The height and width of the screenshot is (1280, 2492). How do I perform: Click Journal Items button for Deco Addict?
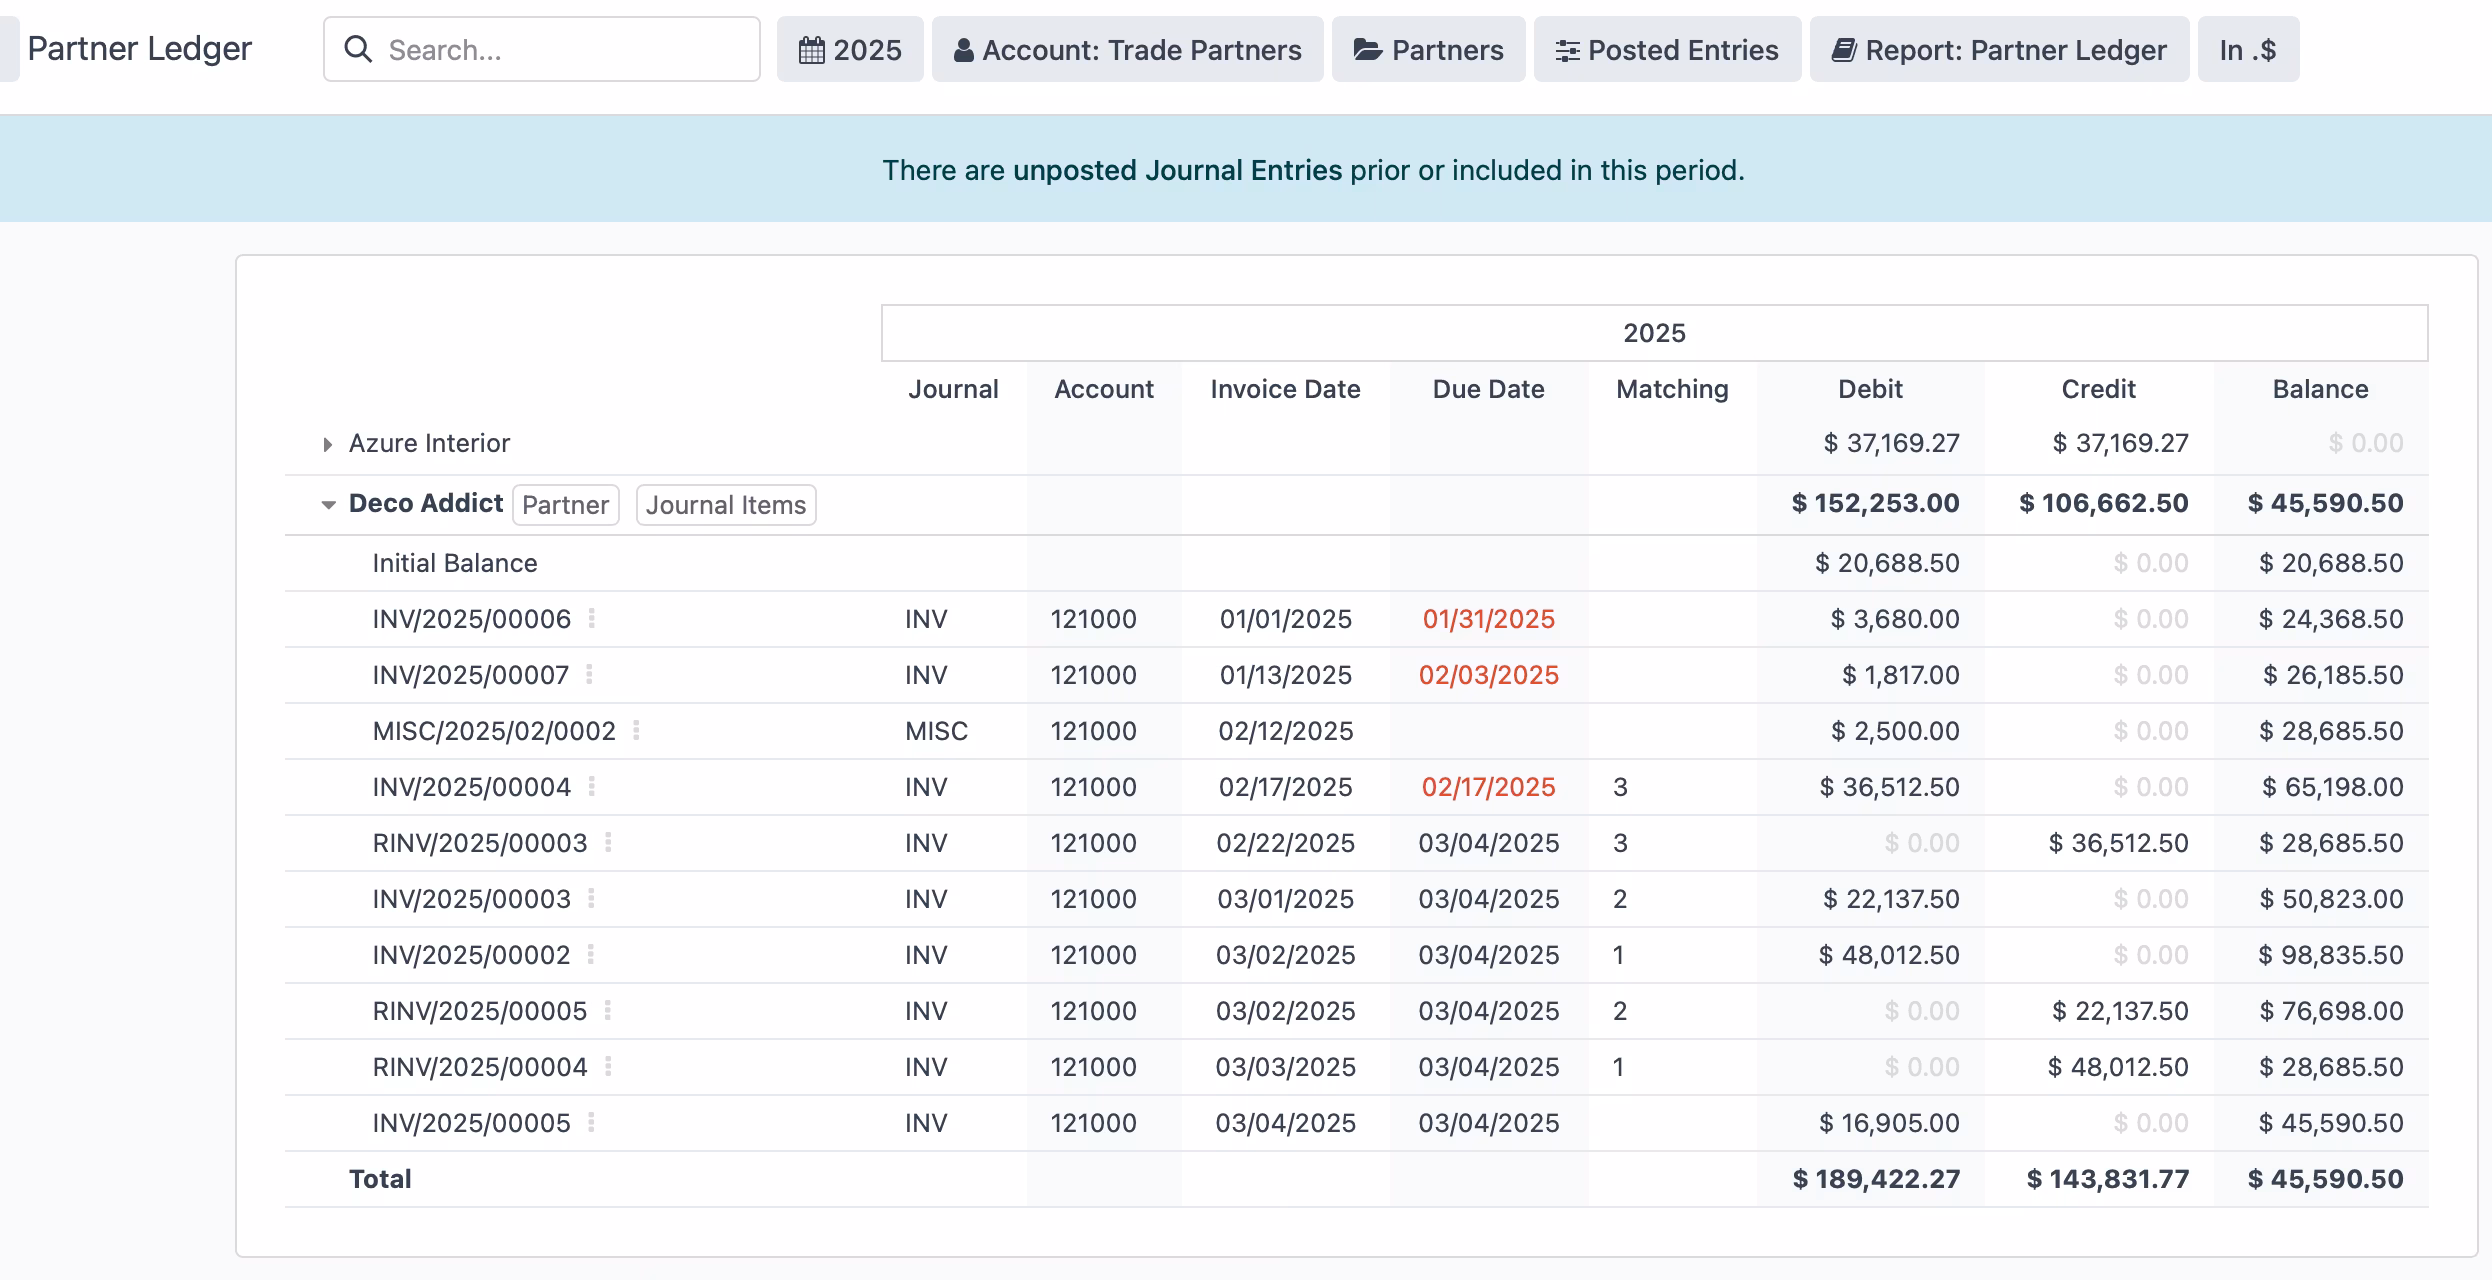pos(726,504)
